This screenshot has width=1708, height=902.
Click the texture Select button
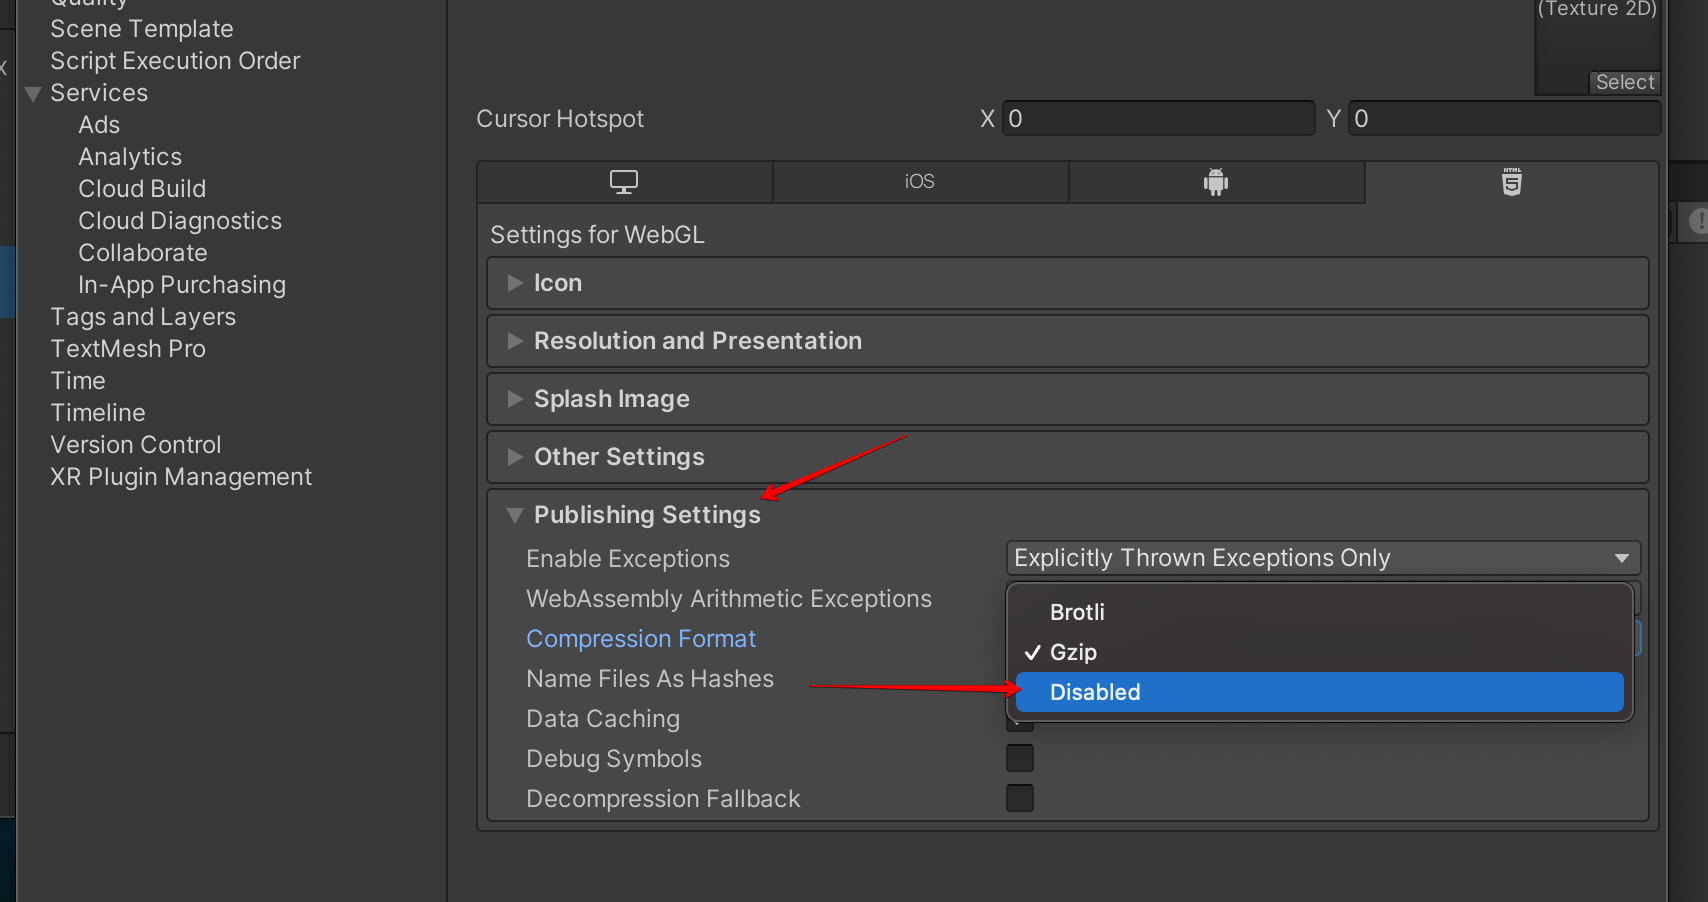(x=1624, y=82)
